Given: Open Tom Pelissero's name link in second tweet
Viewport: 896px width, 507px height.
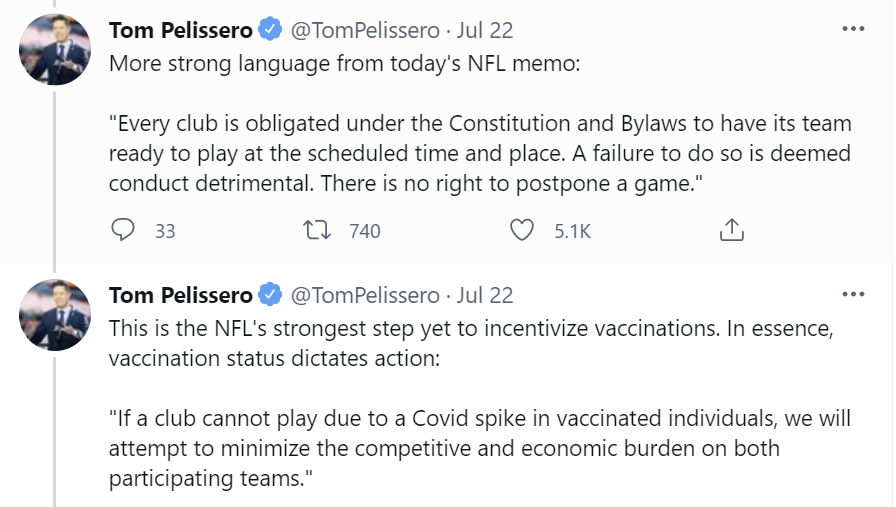Looking at the screenshot, I should [x=180, y=295].
